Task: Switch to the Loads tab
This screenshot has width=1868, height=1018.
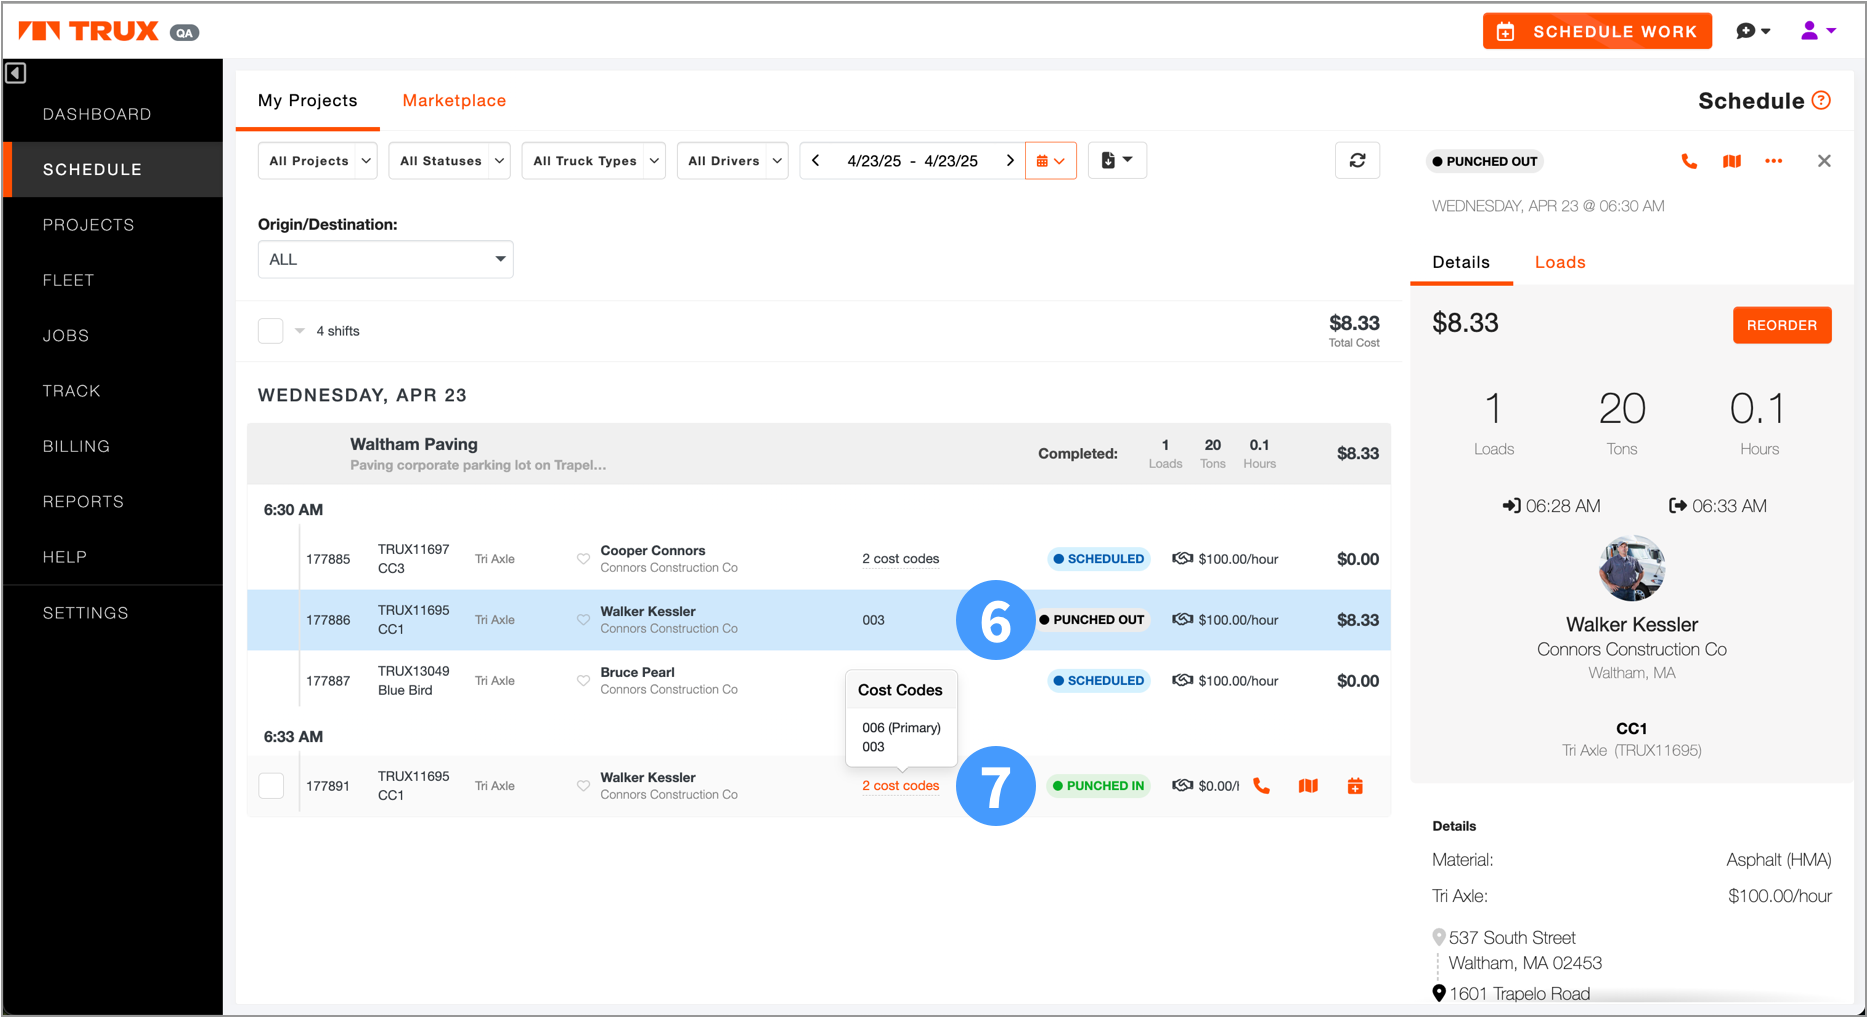Action: point(1559,262)
